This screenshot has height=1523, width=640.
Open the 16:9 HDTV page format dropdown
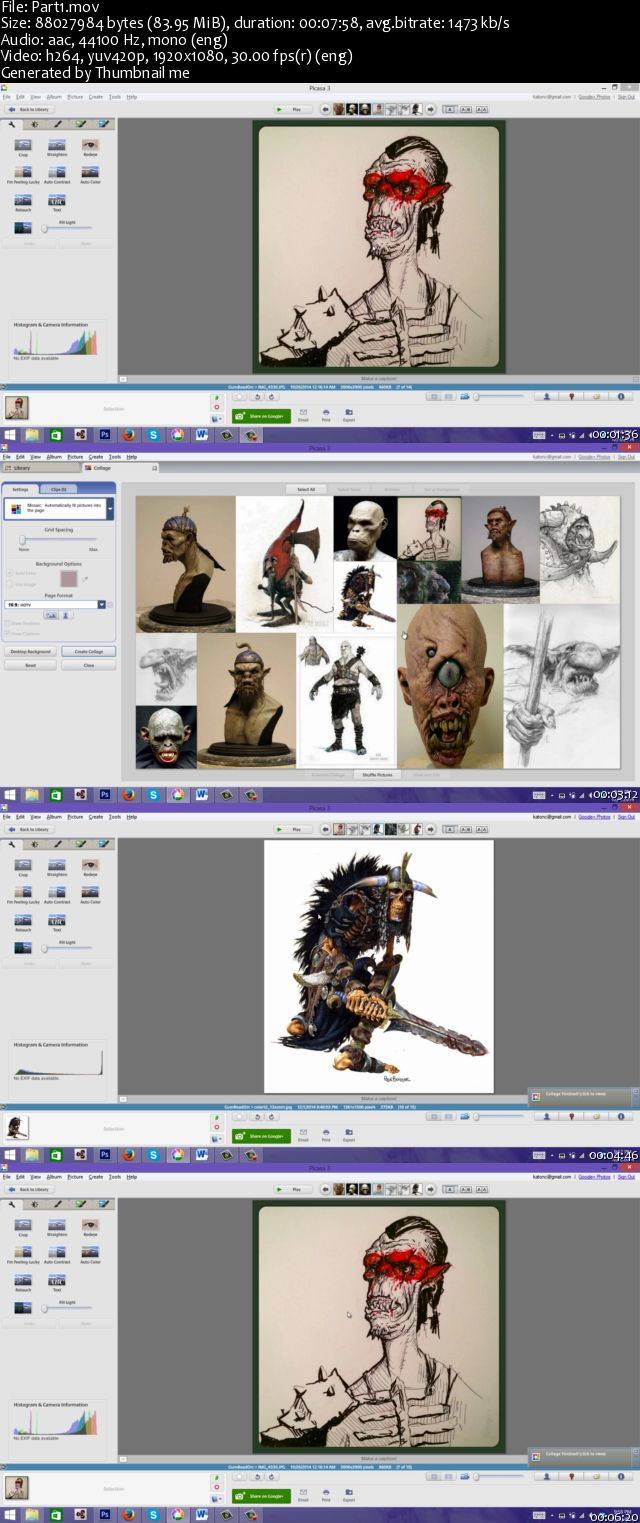[104, 604]
